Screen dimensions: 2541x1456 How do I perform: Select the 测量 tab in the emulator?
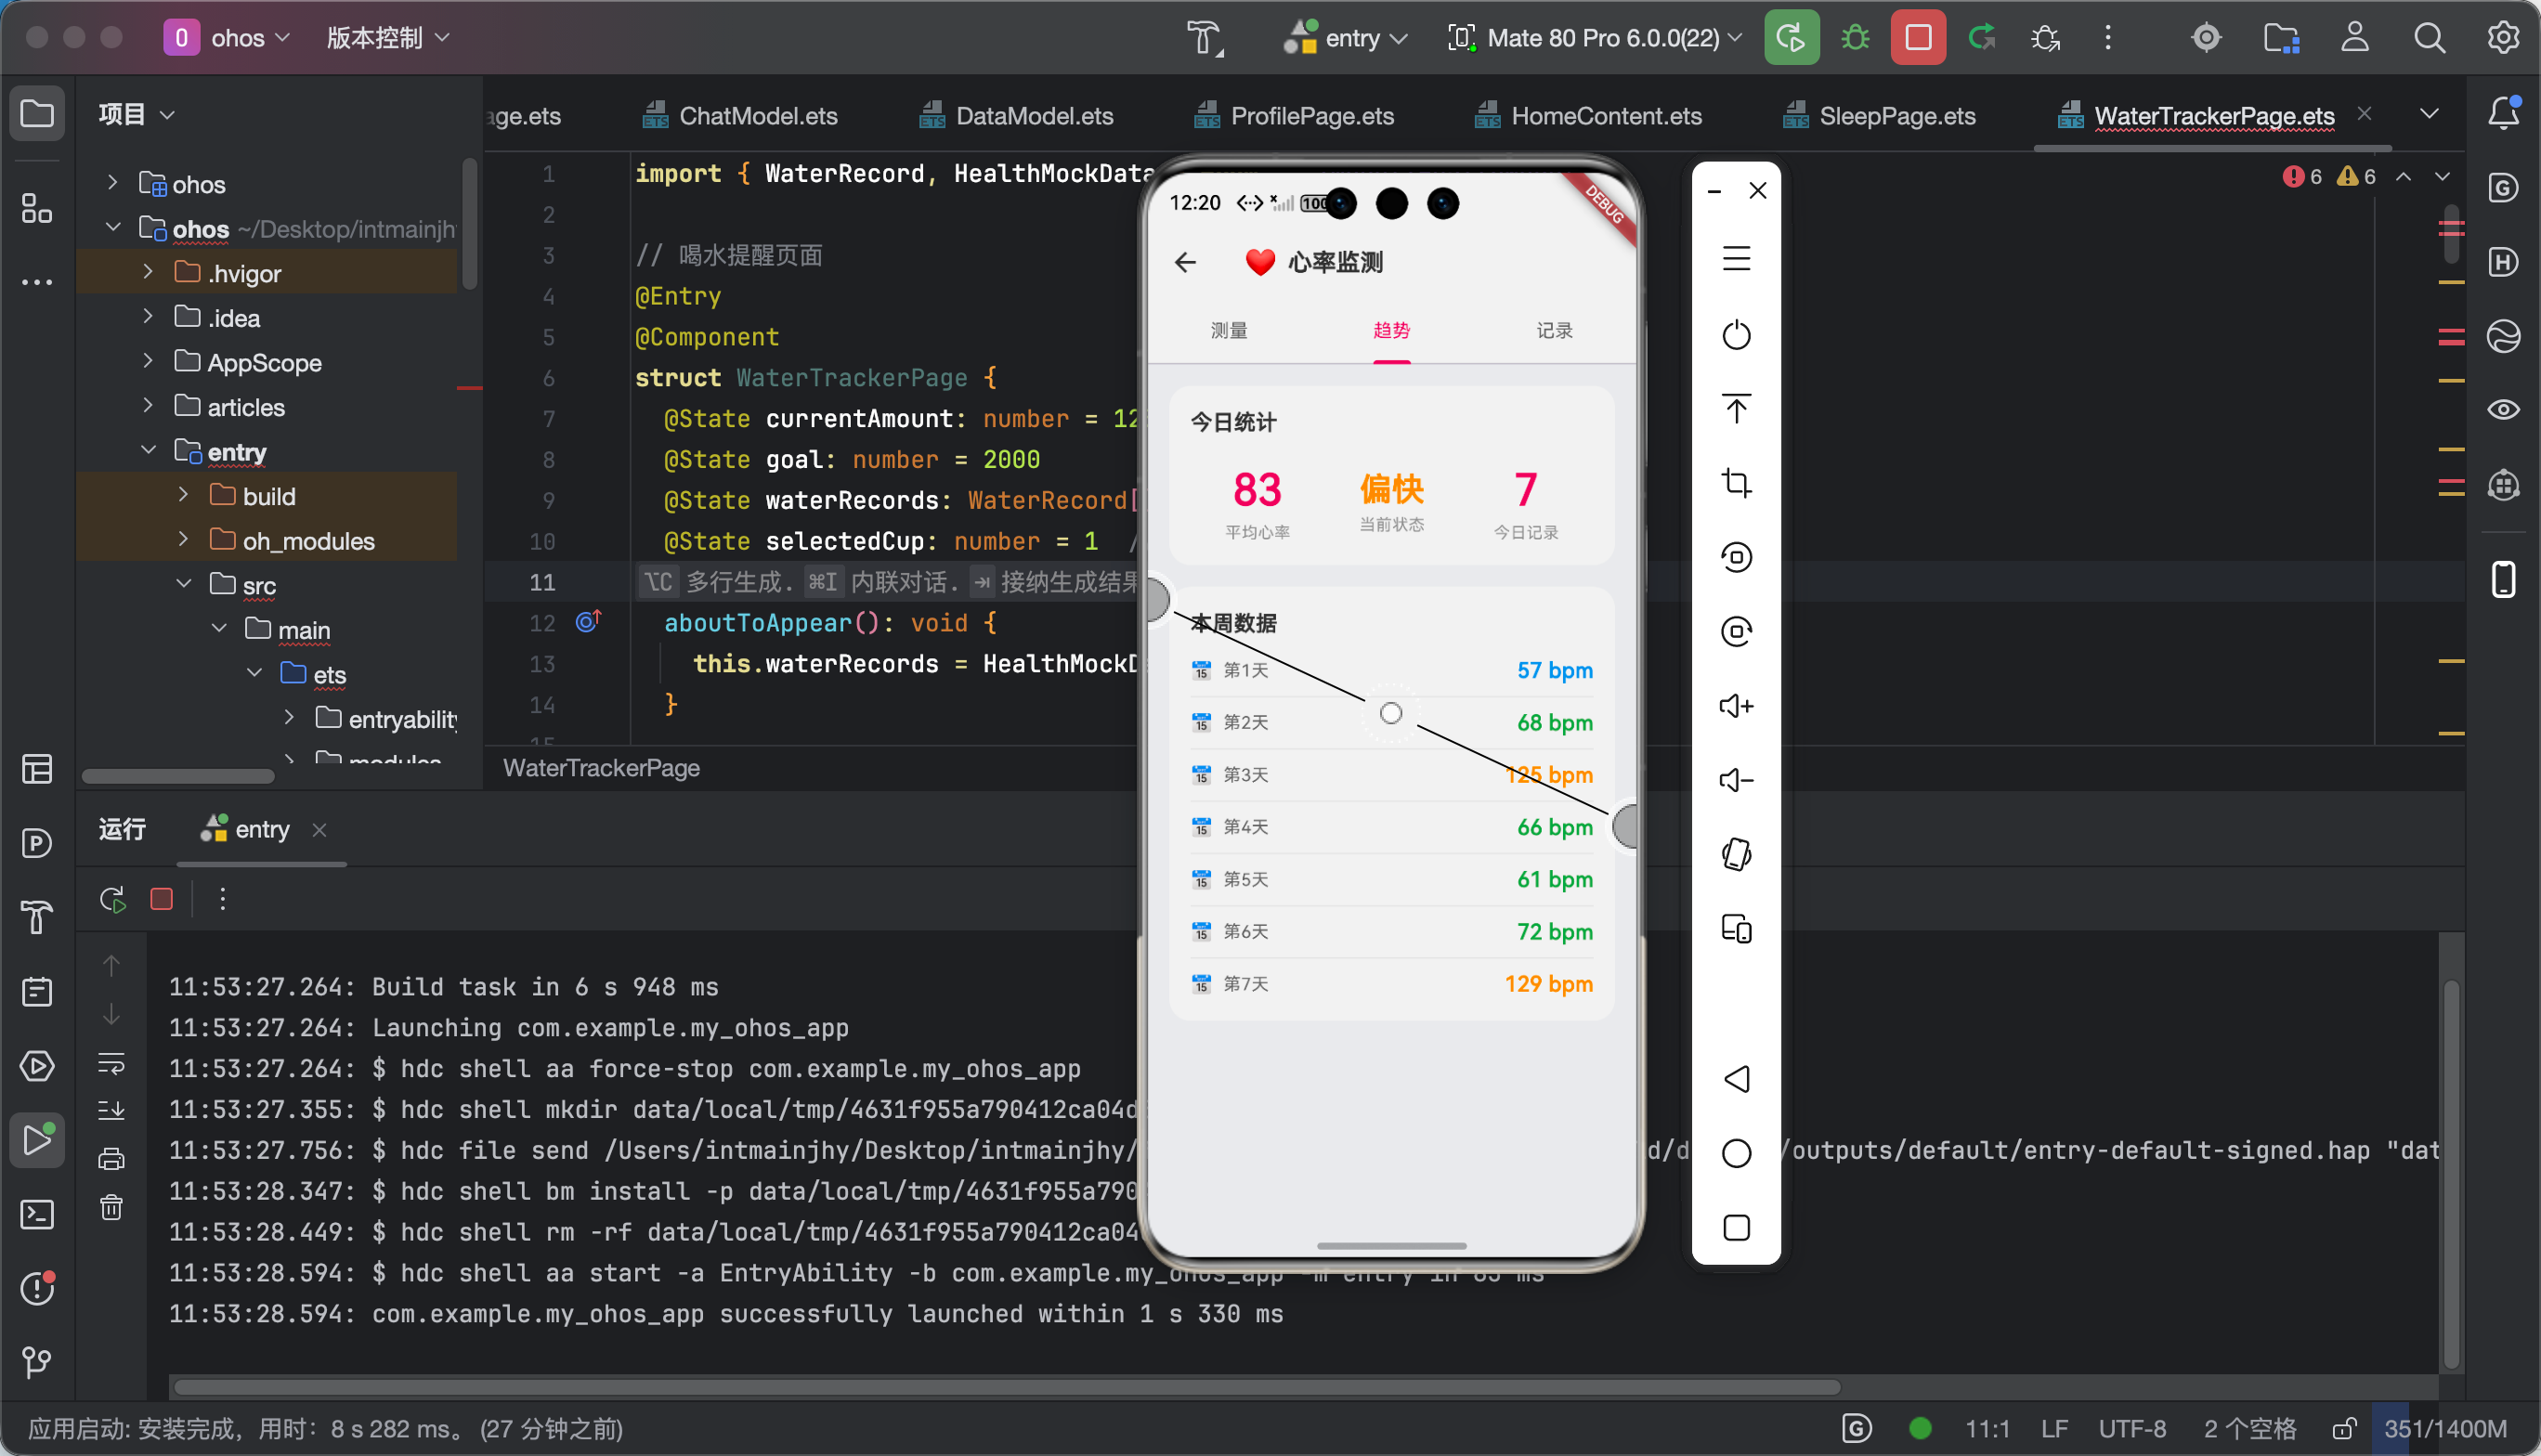(1229, 331)
